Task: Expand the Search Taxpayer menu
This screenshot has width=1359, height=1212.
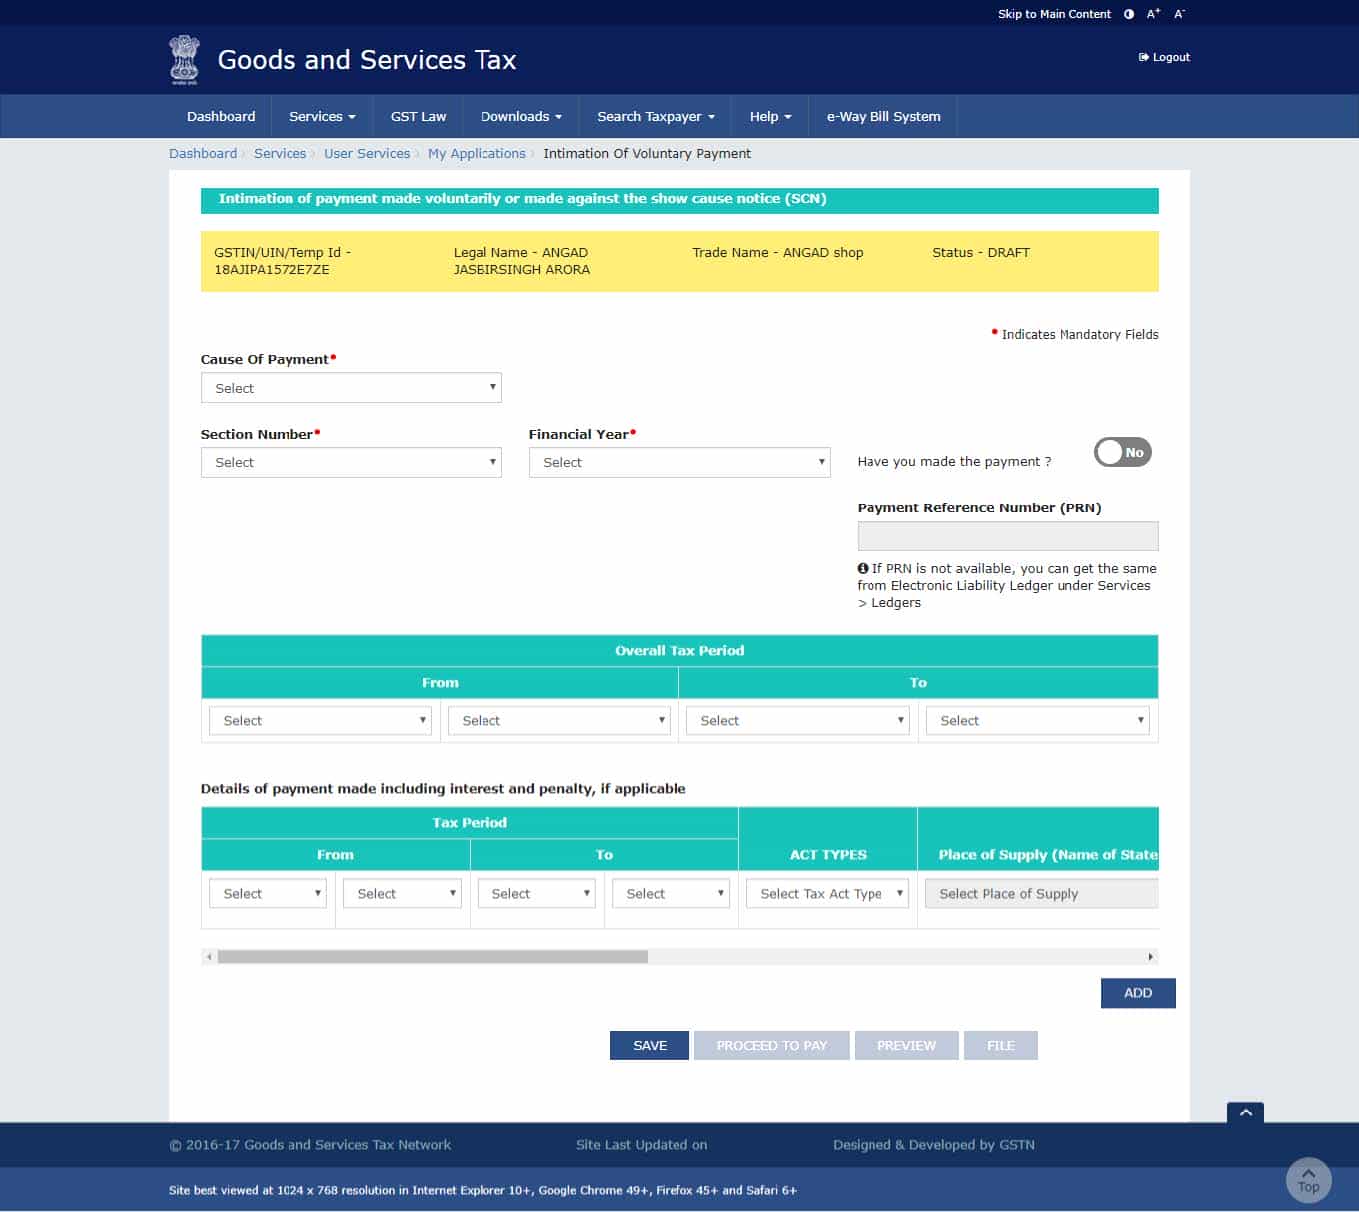Action: (656, 116)
